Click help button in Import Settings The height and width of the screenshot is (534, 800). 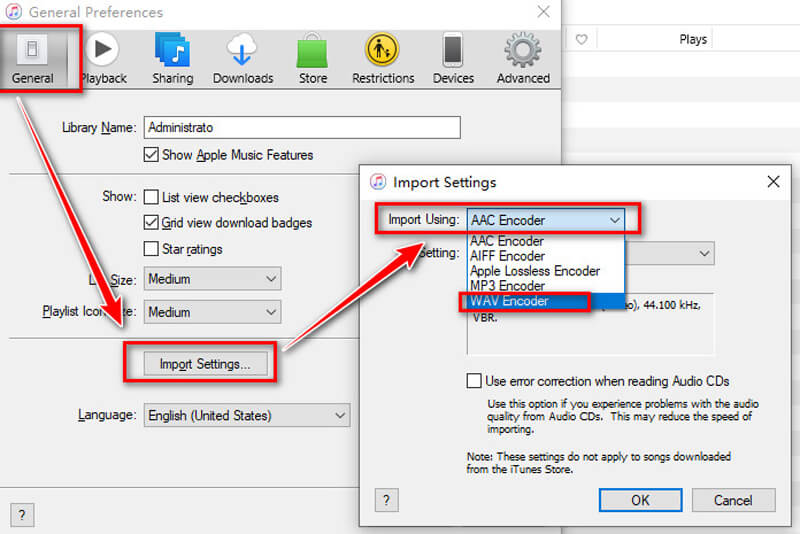[386, 500]
